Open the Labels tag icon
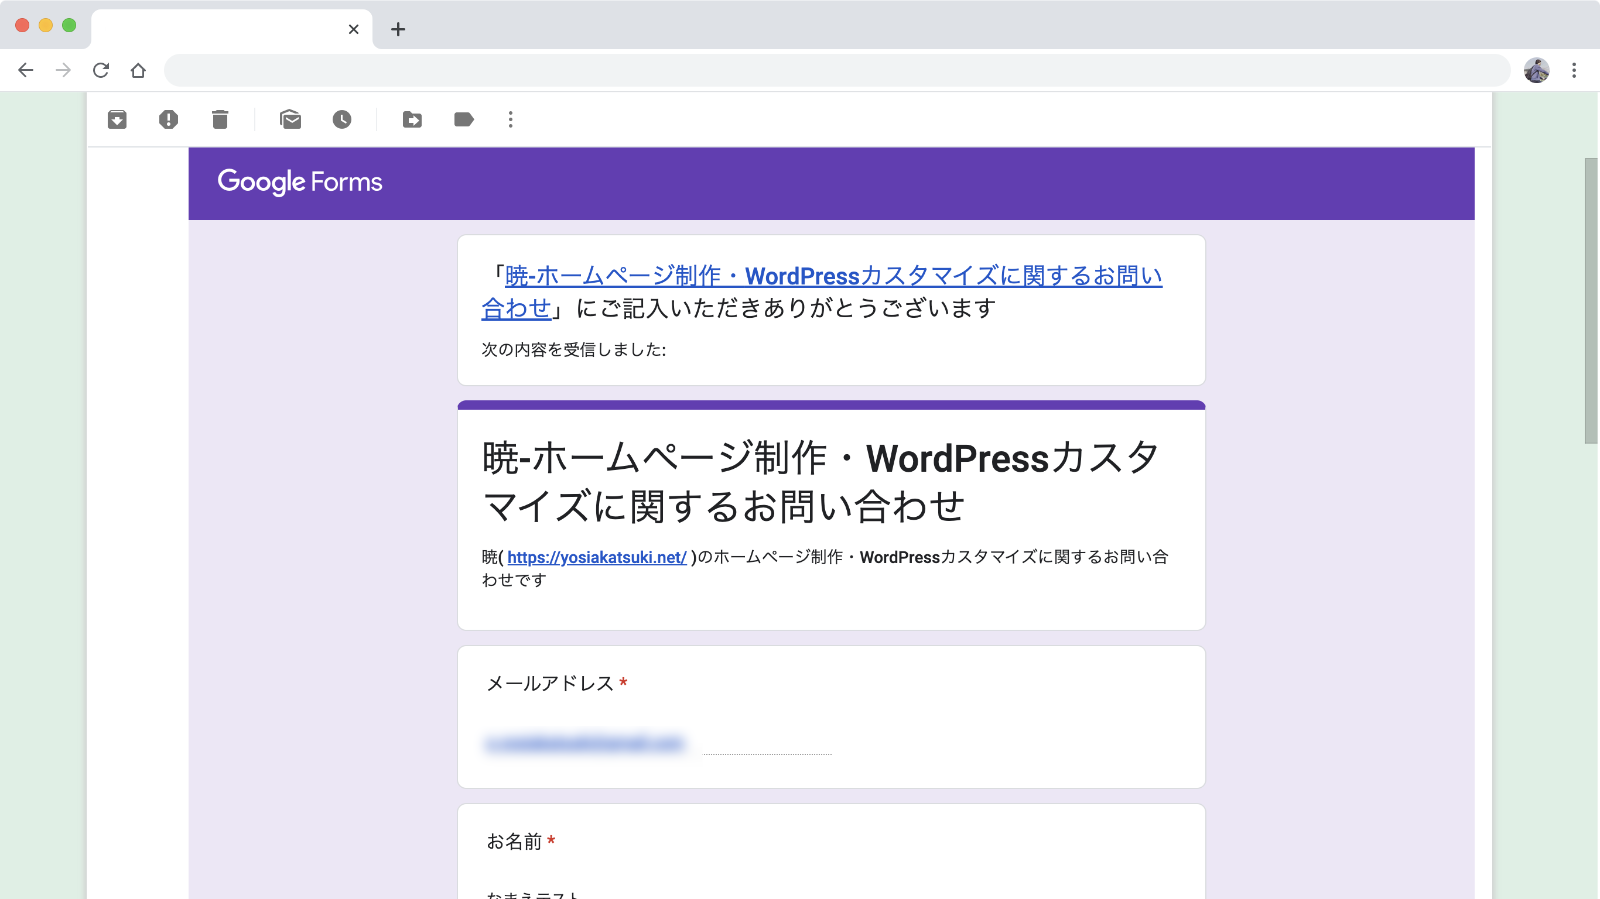Image resolution: width=1600 pixels, height=899 pixels. (x=464, y=120)
